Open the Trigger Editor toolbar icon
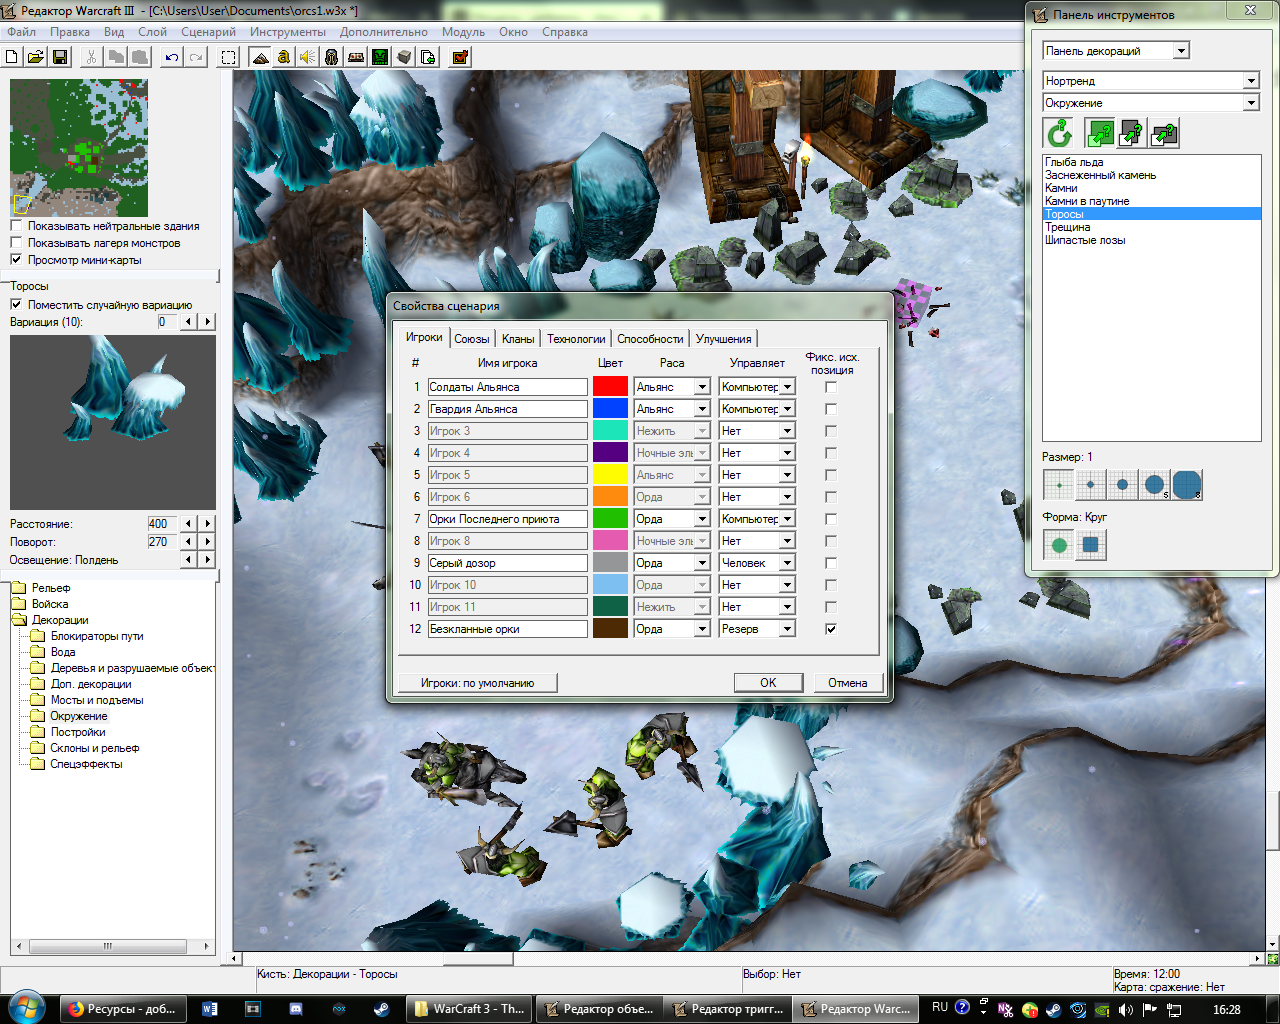Image resolution: width=1280 pixels, height=1024 pixels. pos(284,57)
